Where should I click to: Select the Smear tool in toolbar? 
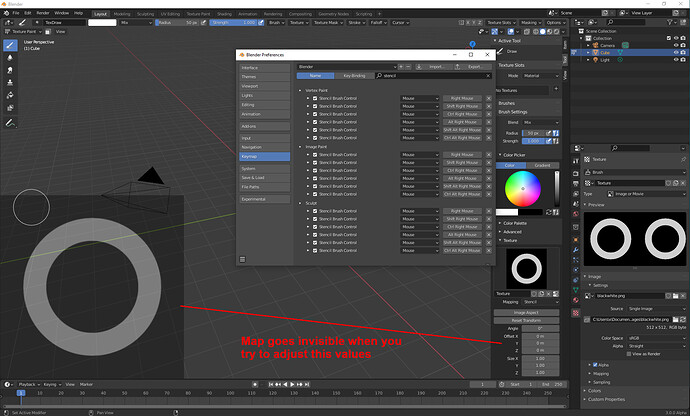10,70
